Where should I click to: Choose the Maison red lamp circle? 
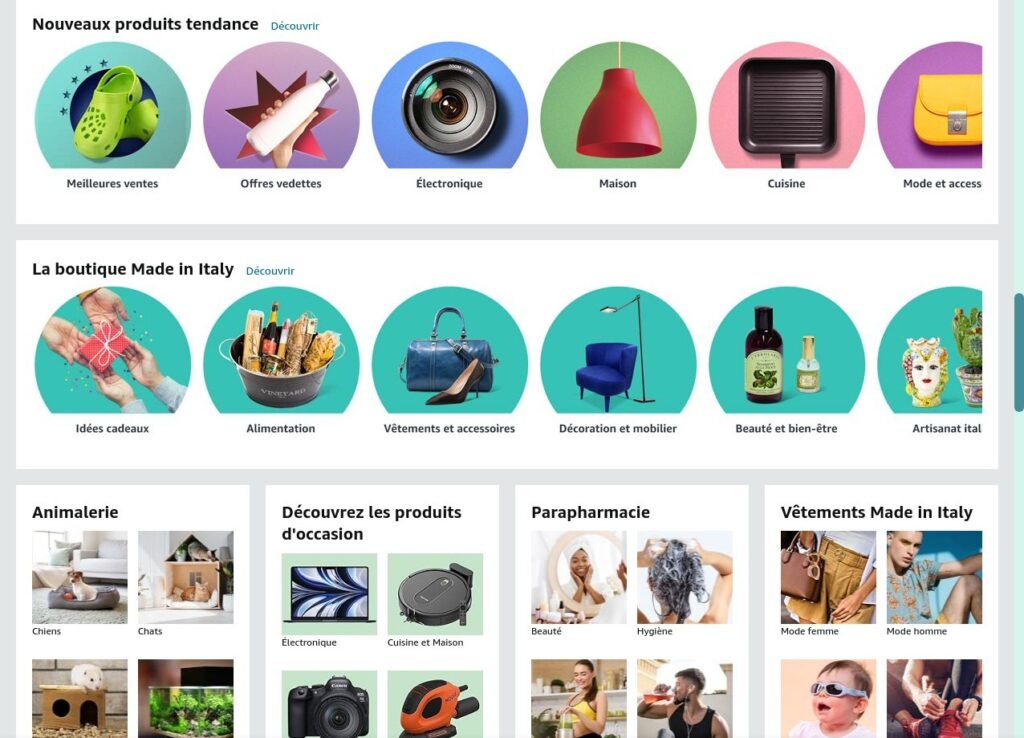point(618,105)
